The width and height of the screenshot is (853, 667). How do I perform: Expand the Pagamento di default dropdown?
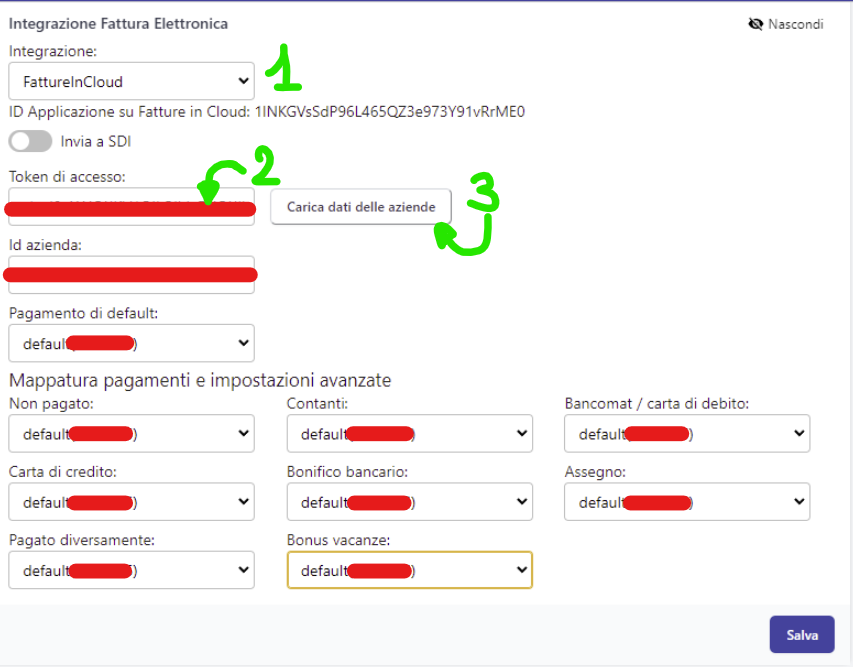point(131,343)
